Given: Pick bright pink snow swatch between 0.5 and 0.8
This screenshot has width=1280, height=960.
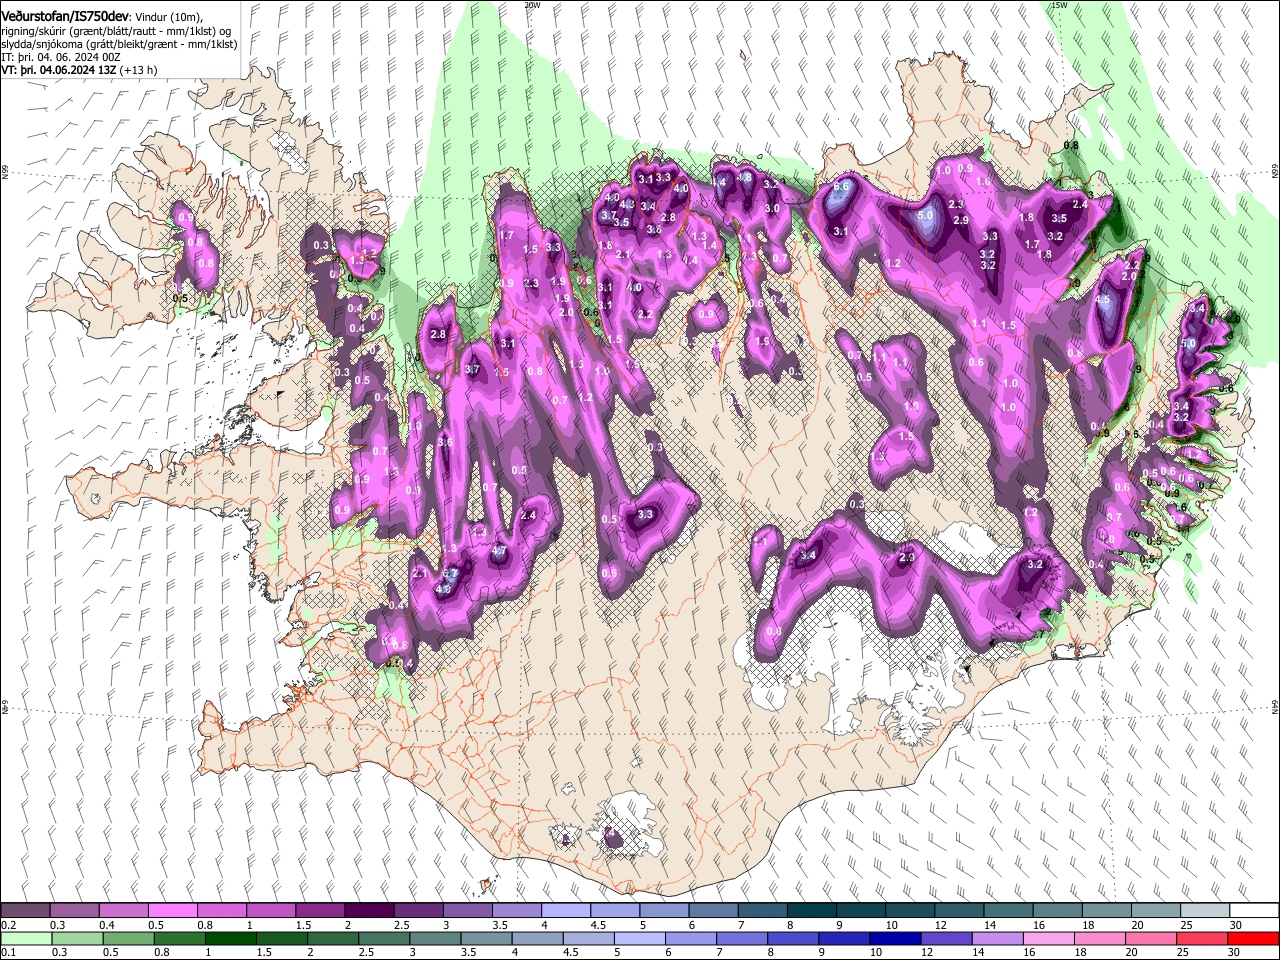Looking at the screenshot, I should [x=172, y=911].
